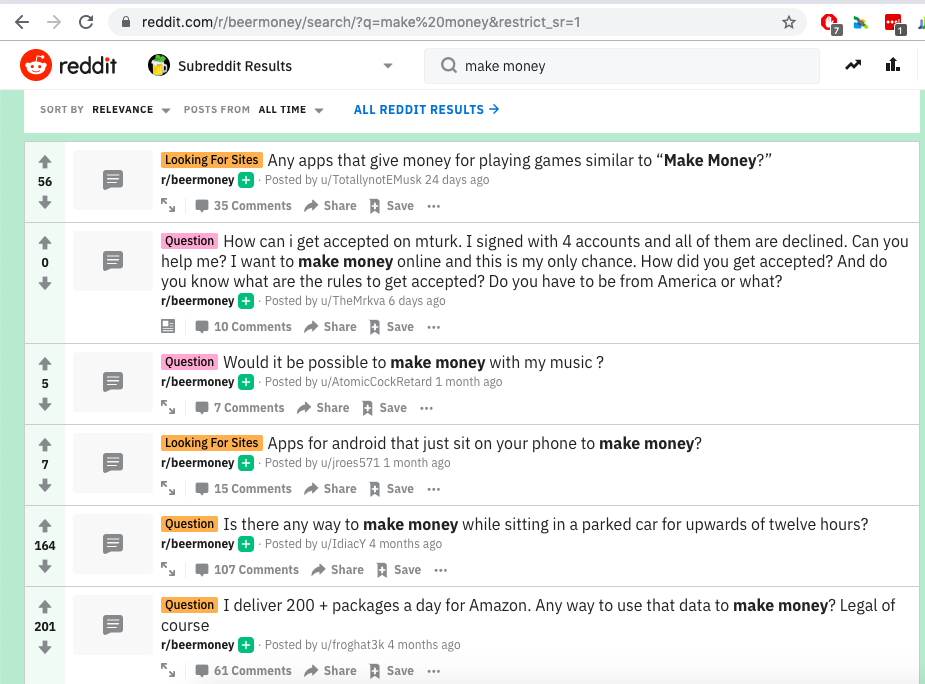
Task: Open the Sort By Relevance dropdown
Action: point(131,110)
